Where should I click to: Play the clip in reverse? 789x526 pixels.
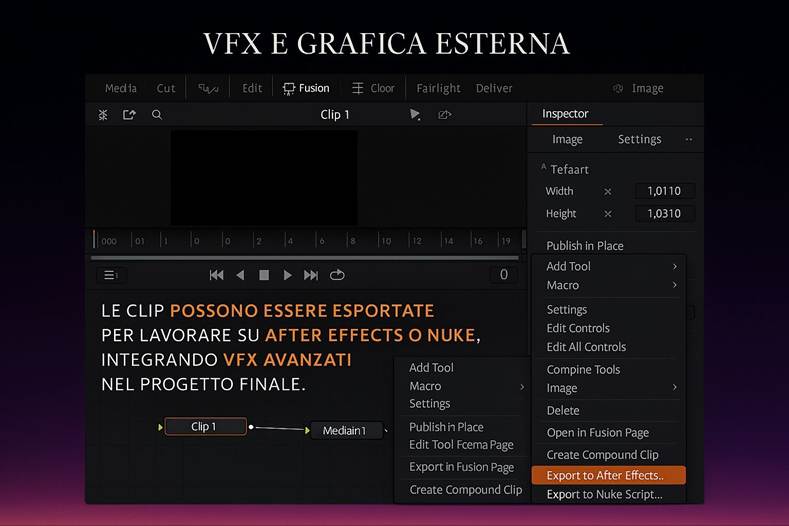click(240, 275)
